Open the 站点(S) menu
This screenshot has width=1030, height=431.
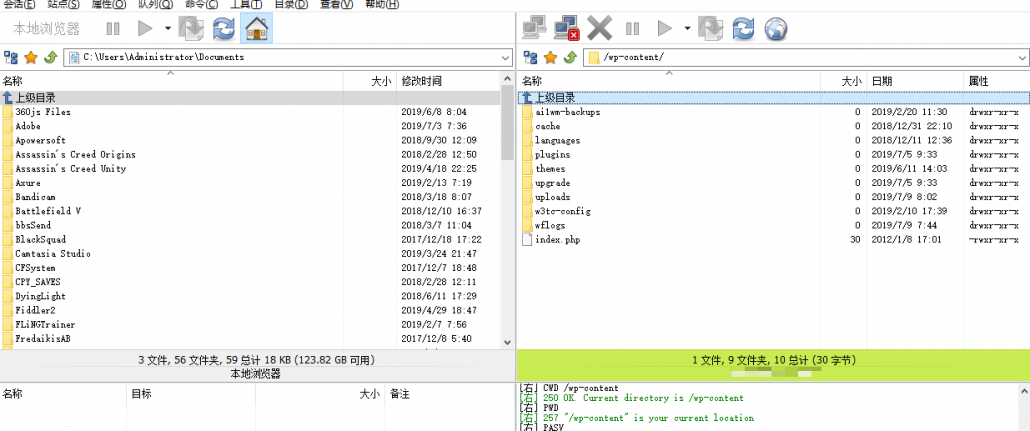[64, 4]
